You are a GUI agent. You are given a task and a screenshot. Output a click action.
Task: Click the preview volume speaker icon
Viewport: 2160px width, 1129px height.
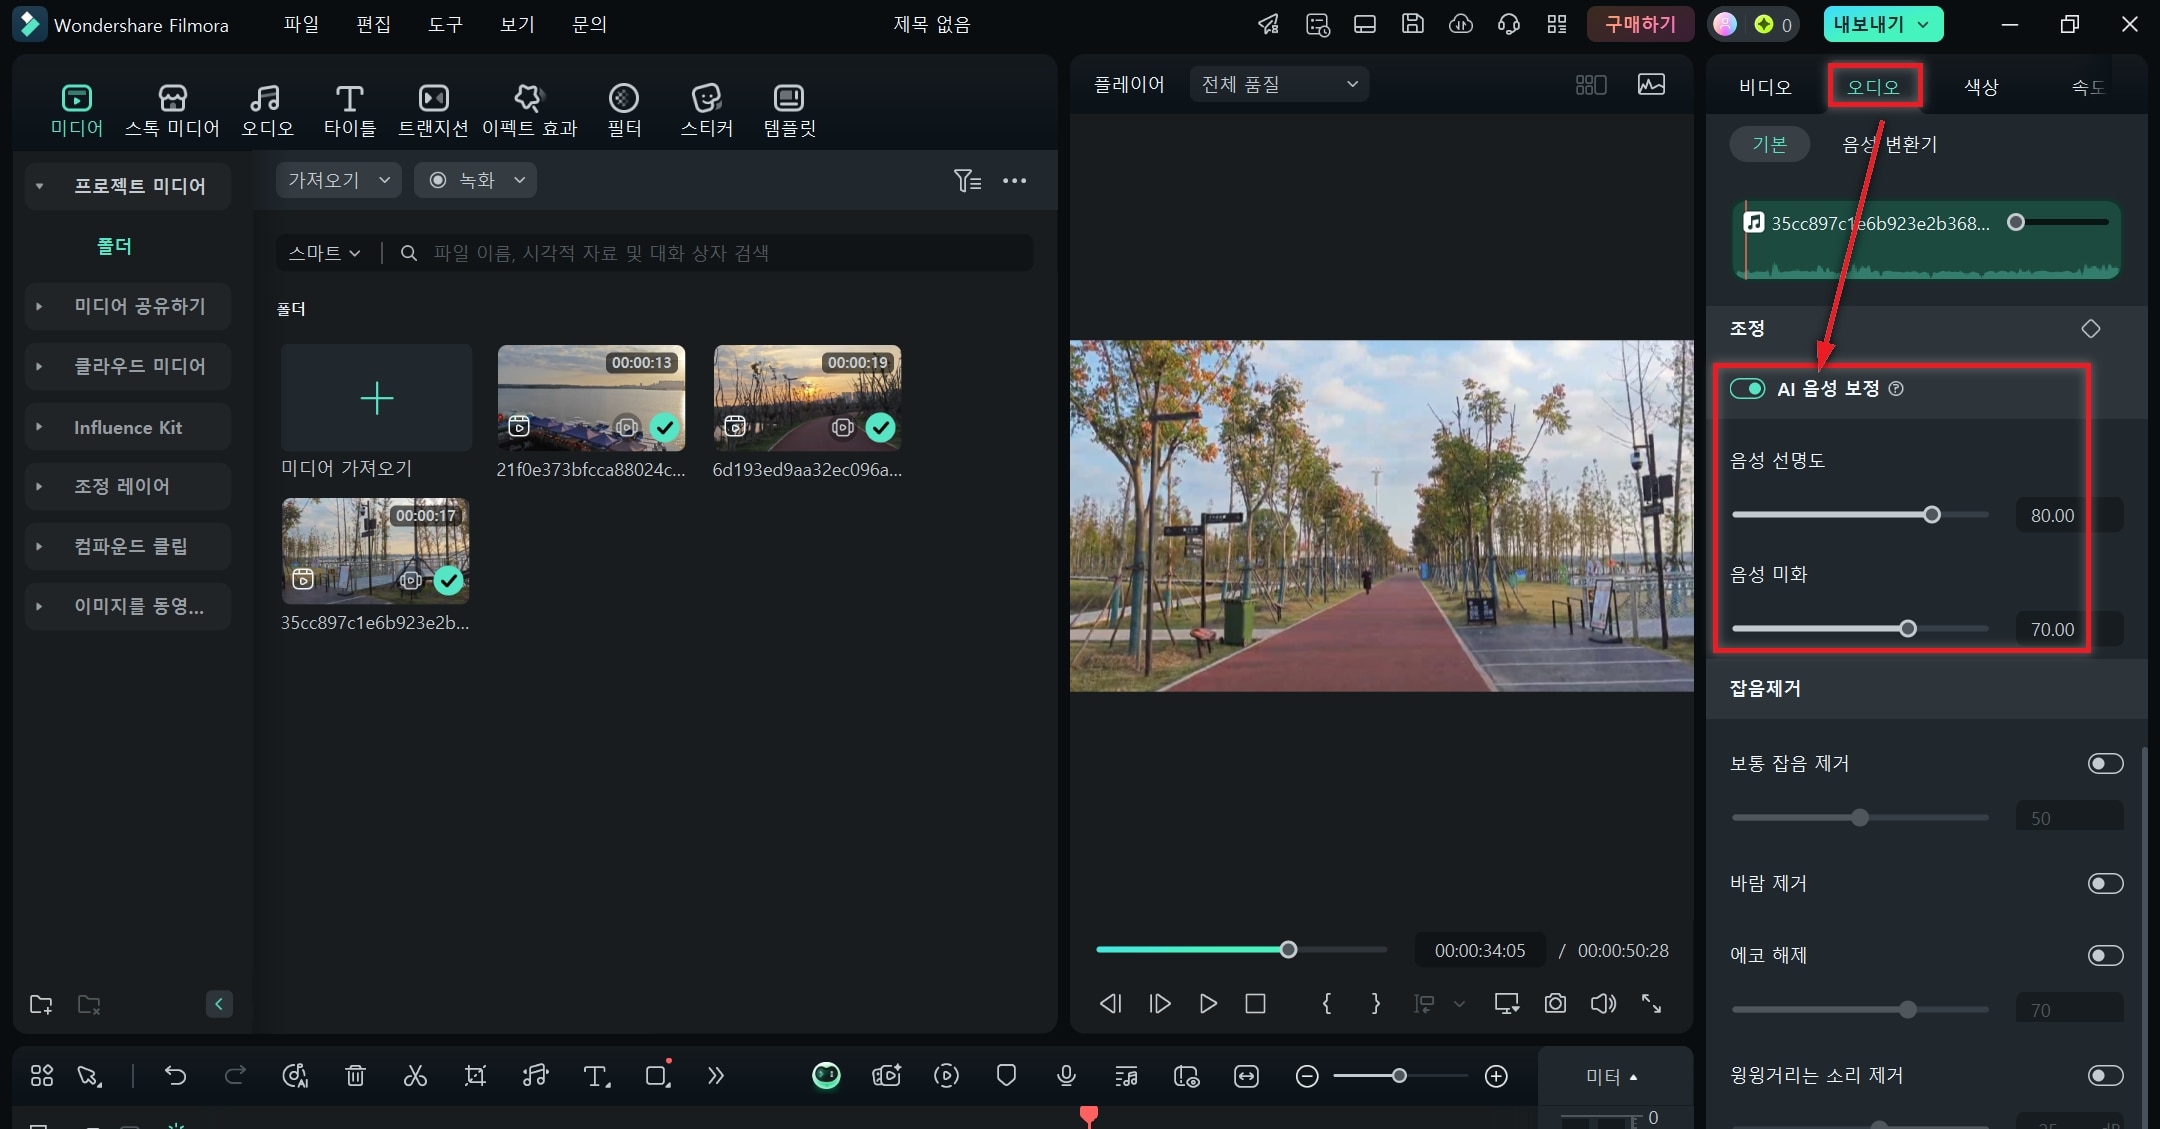pos(1603,1003)
